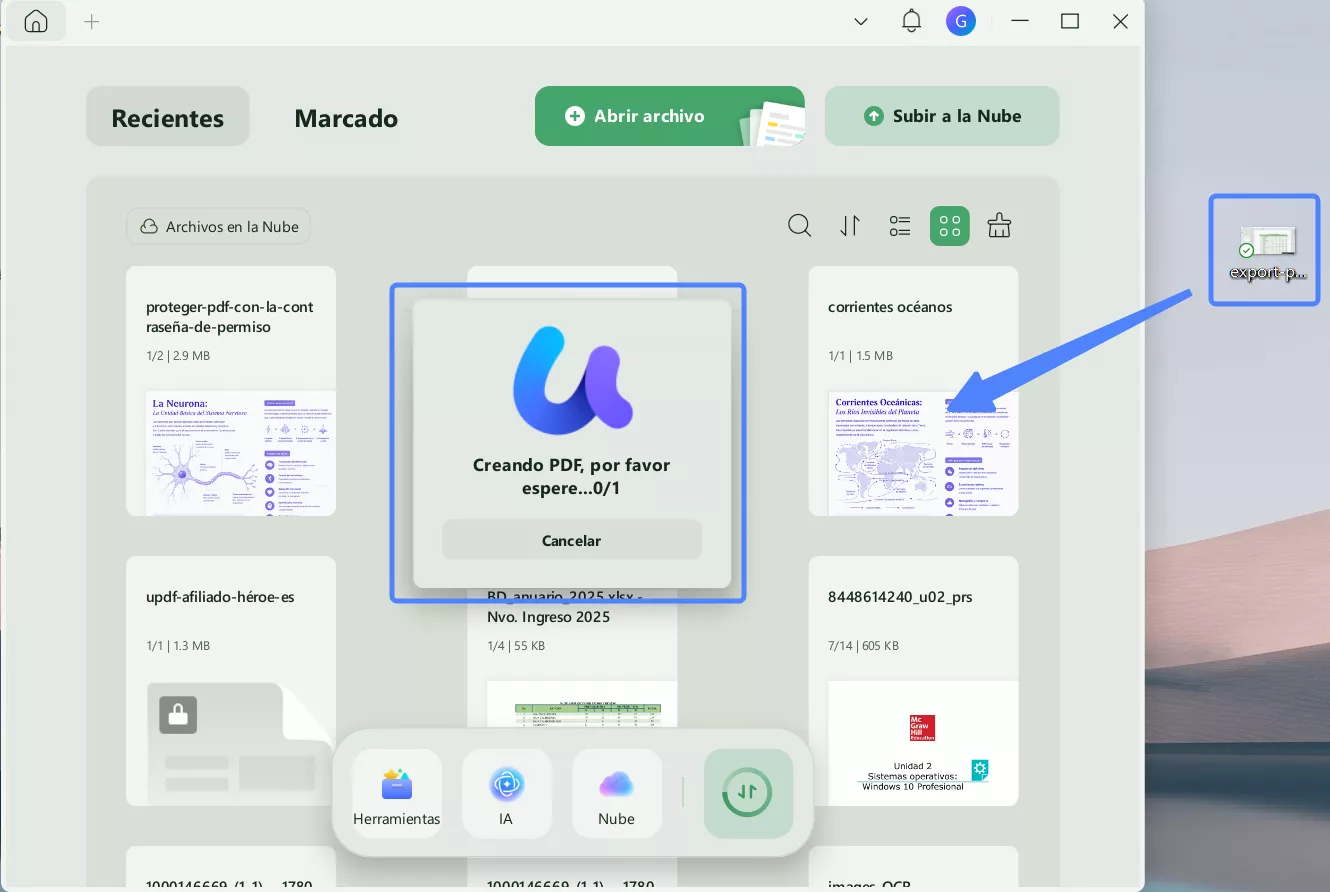Click the updf-afiliado-héroe-es title text
This screenshot has height=892, width=1330.
220,597
